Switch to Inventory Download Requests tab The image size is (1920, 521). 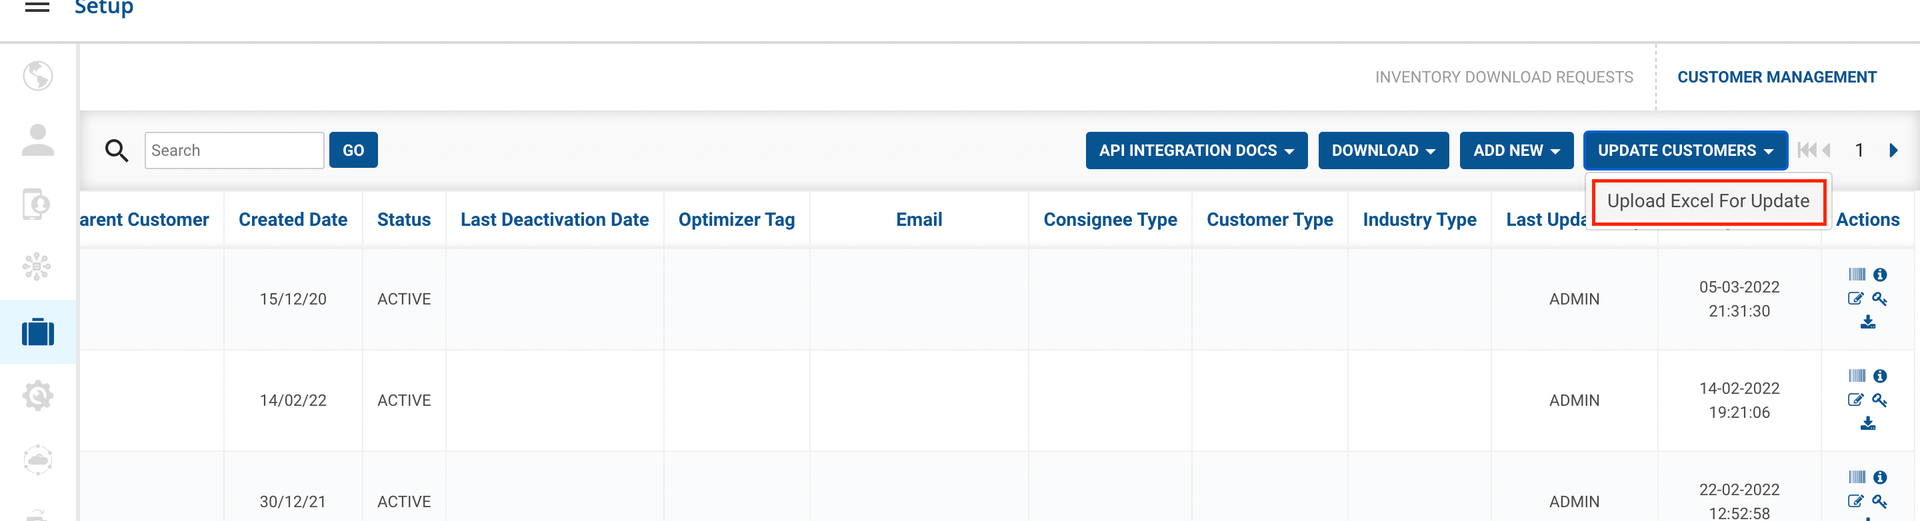pyautogui.click(x=1504, y=77)
